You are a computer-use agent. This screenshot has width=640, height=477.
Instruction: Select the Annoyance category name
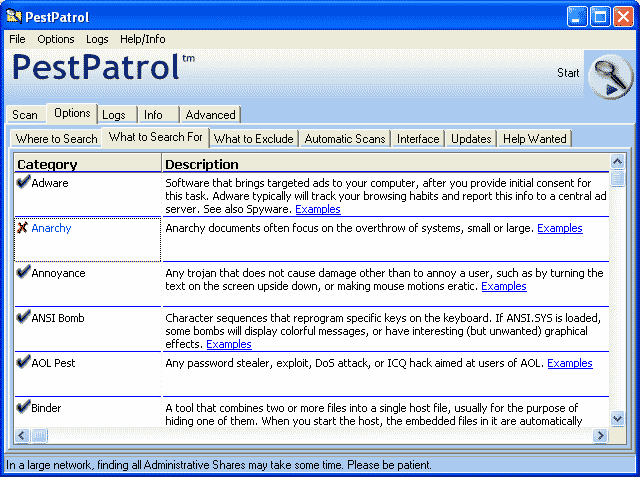58,273
